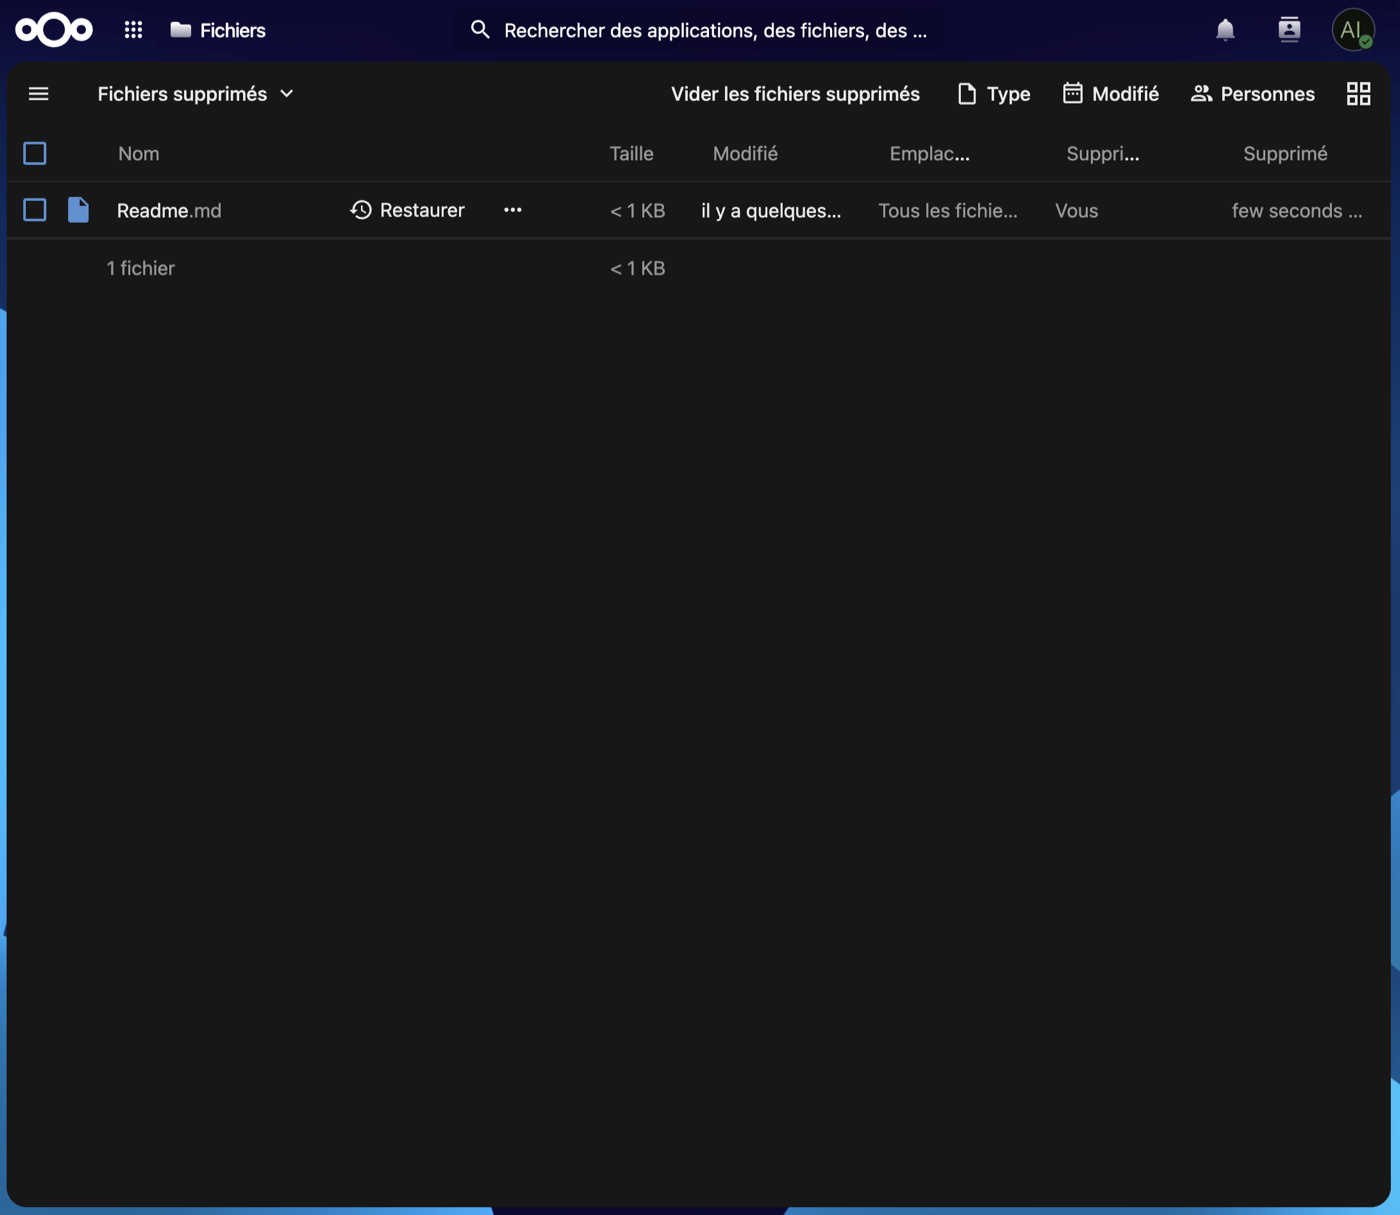Focus the Rechercher des applications search field
The width and height of the screenshot is (1400, 1215).
coord(700,30)
